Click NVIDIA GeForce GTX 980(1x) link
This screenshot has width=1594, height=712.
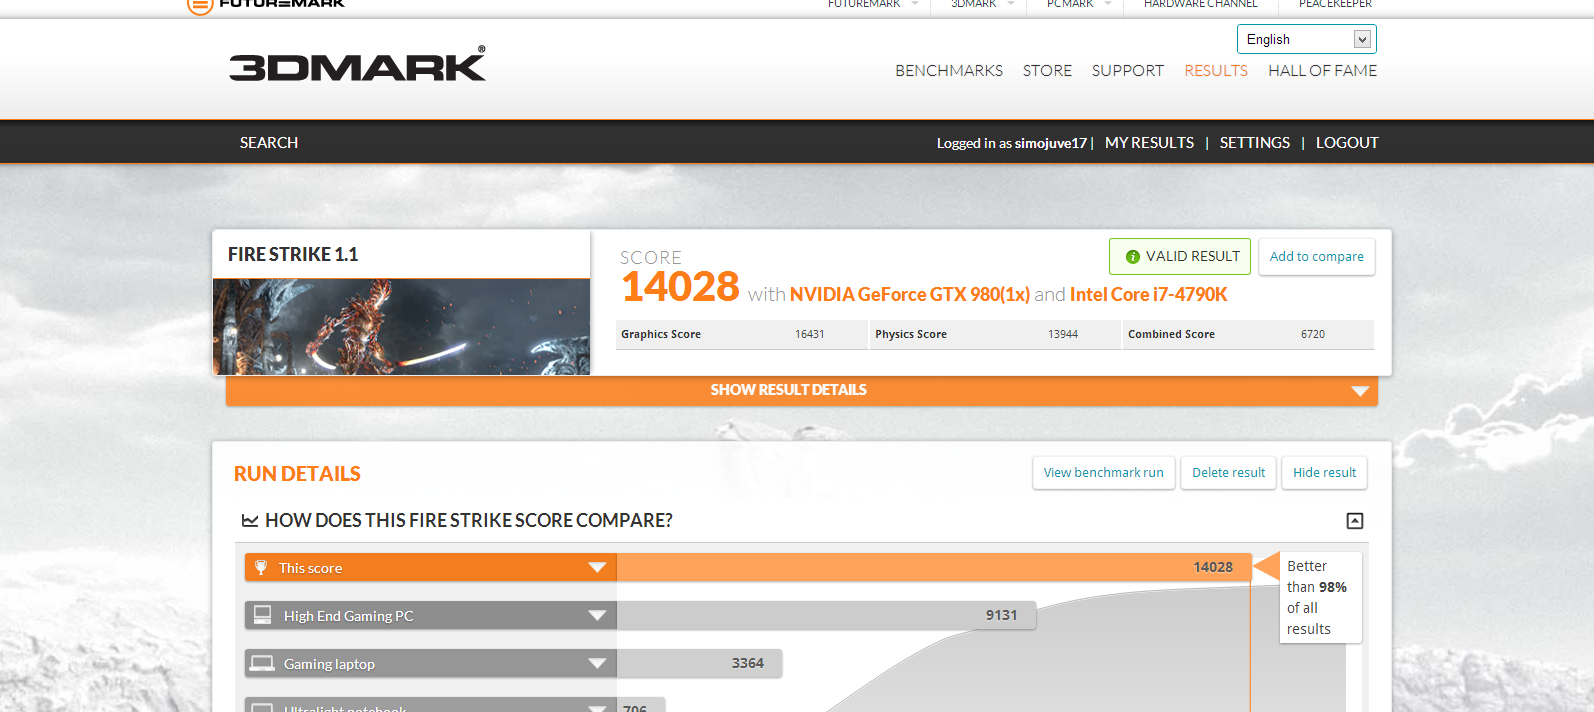point(910,295)
